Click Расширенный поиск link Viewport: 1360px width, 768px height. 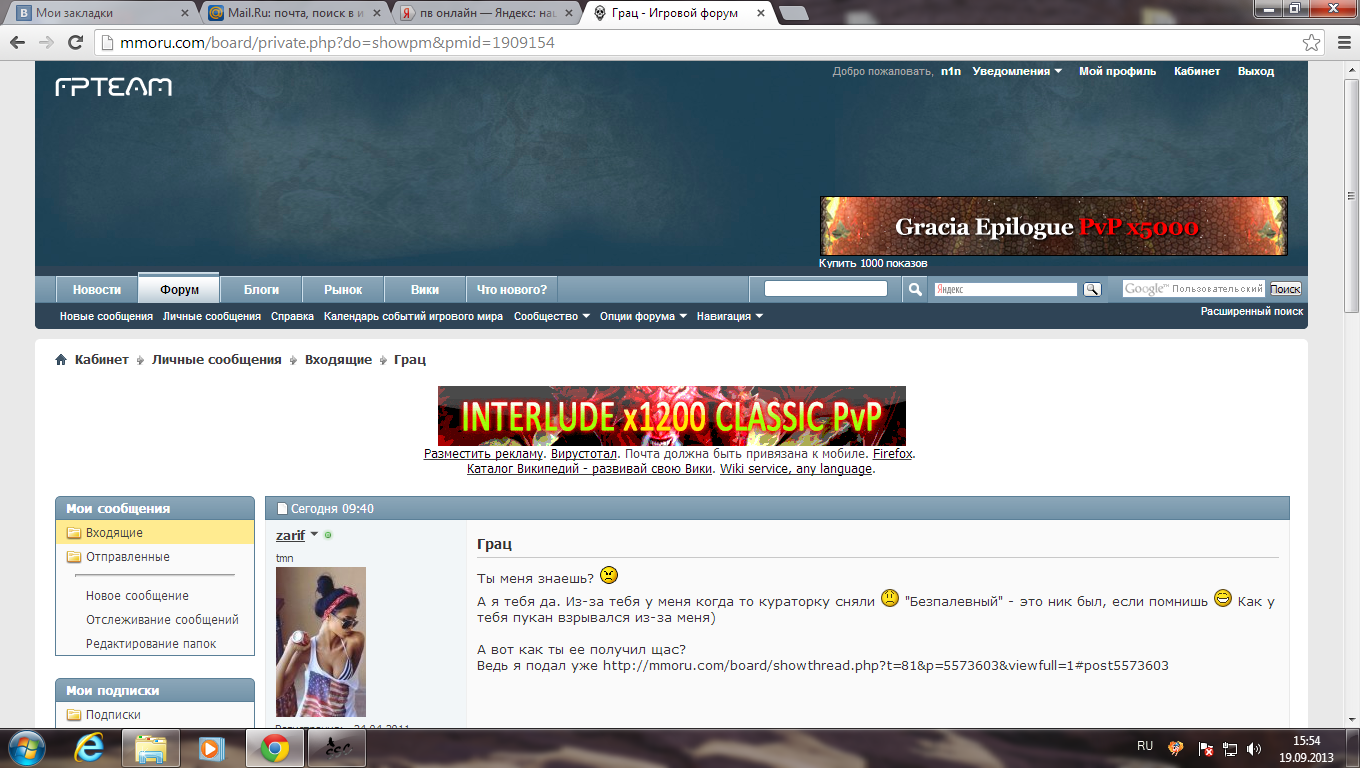[x=1252, y=311]
